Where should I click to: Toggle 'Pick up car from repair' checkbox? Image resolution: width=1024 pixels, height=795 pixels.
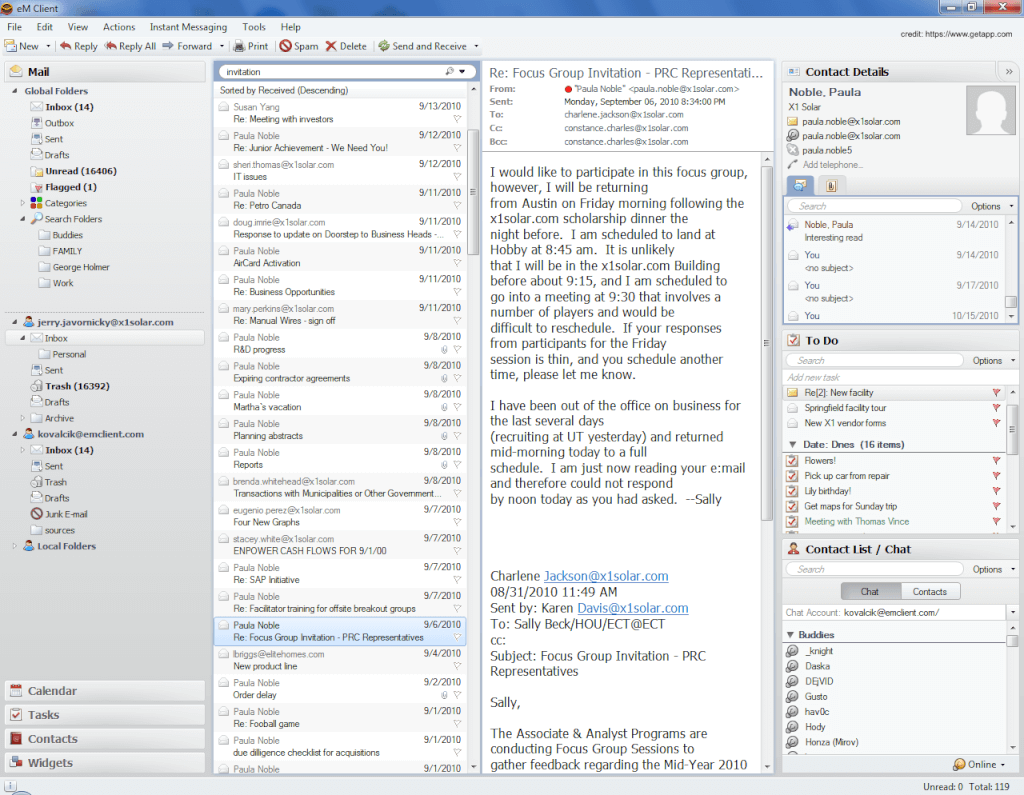792,476
